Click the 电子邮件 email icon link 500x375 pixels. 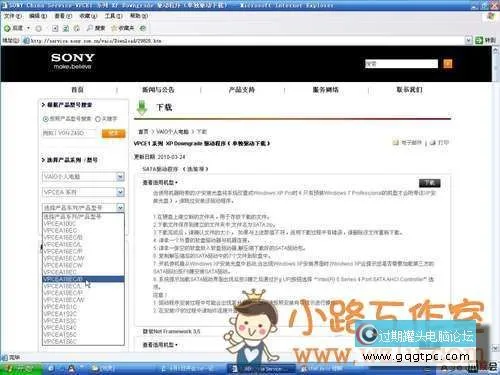(x=407, y=143)
